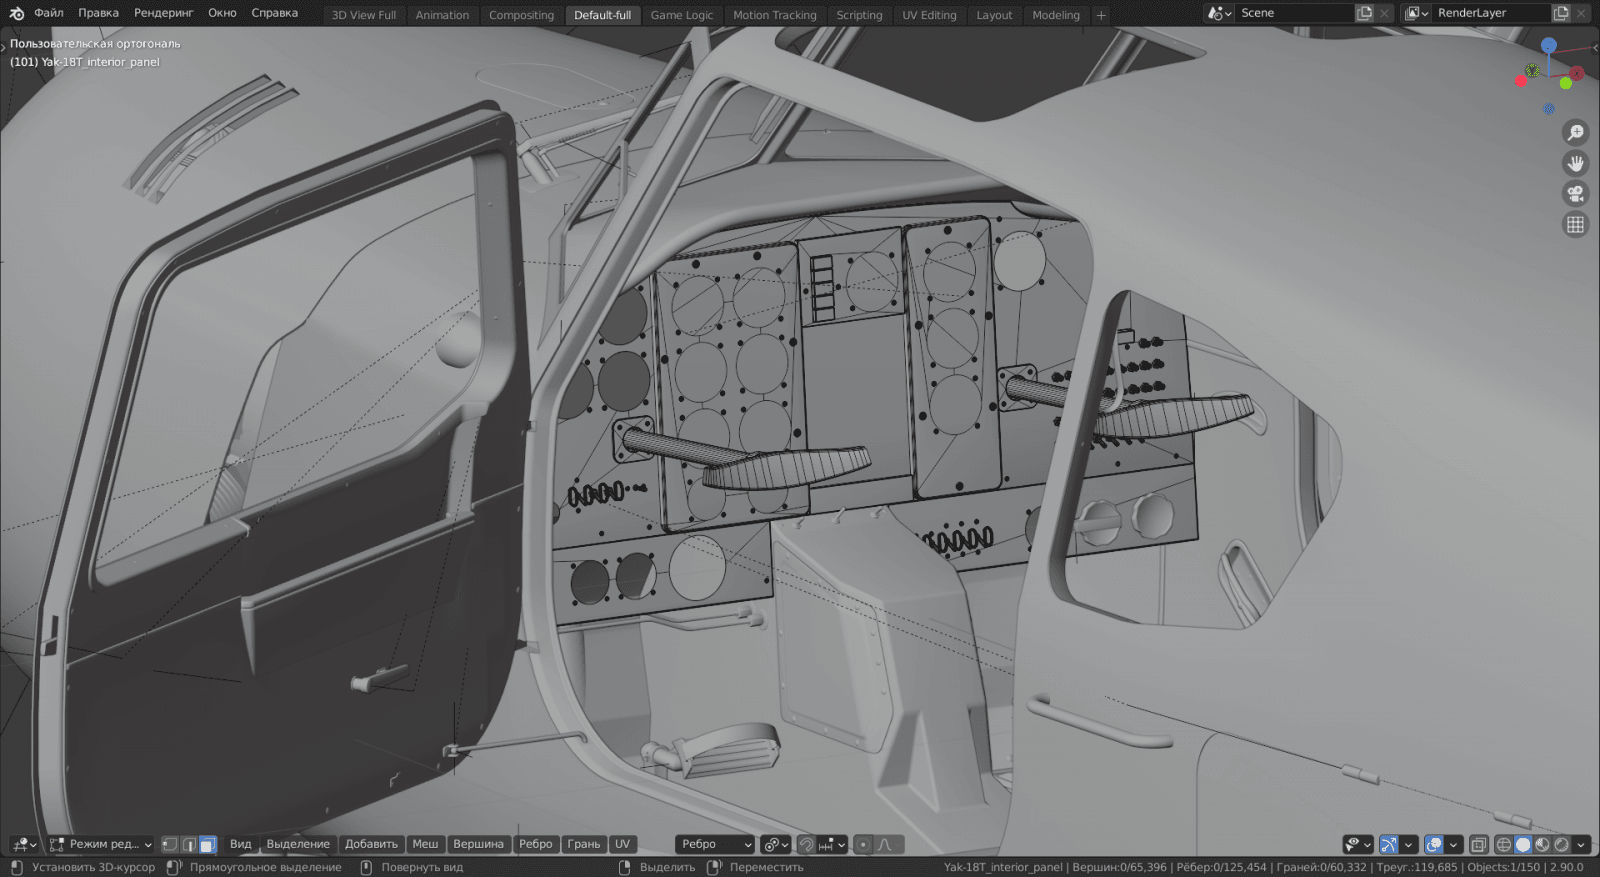
Task: Click the dotted blue negative-Z gizmo handle
Action: tap(1549, 108)
